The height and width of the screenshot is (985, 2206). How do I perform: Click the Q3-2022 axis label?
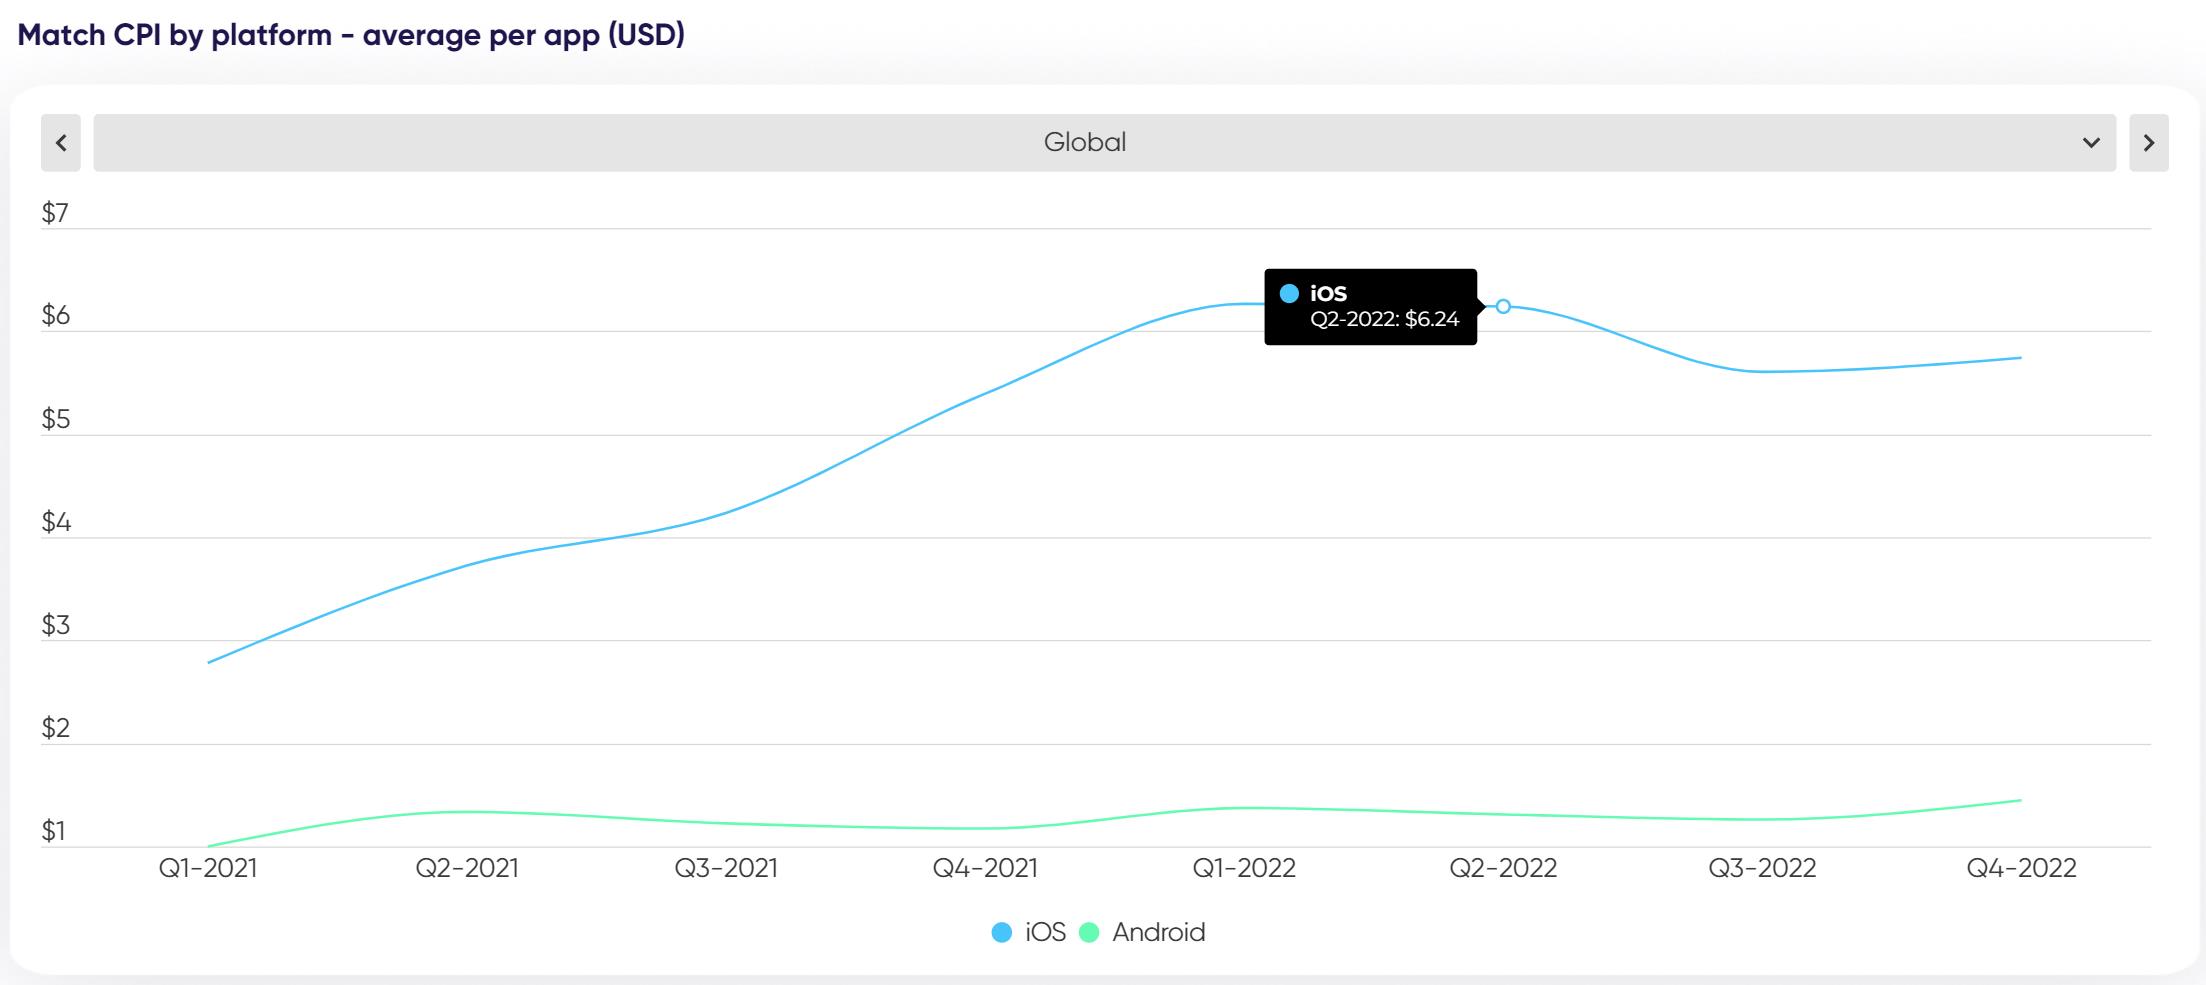(x=1762, y=868)
